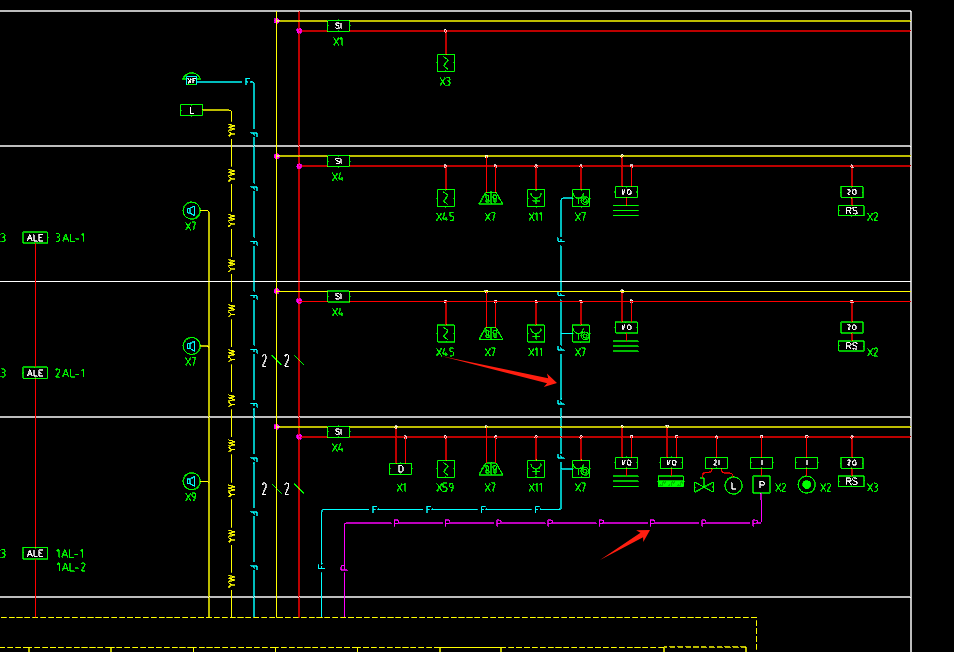The width and height of the screenshot is (954, 652).
Task: Select the horizontal cyan F line near bottom
Action: [x=441, y=509]
